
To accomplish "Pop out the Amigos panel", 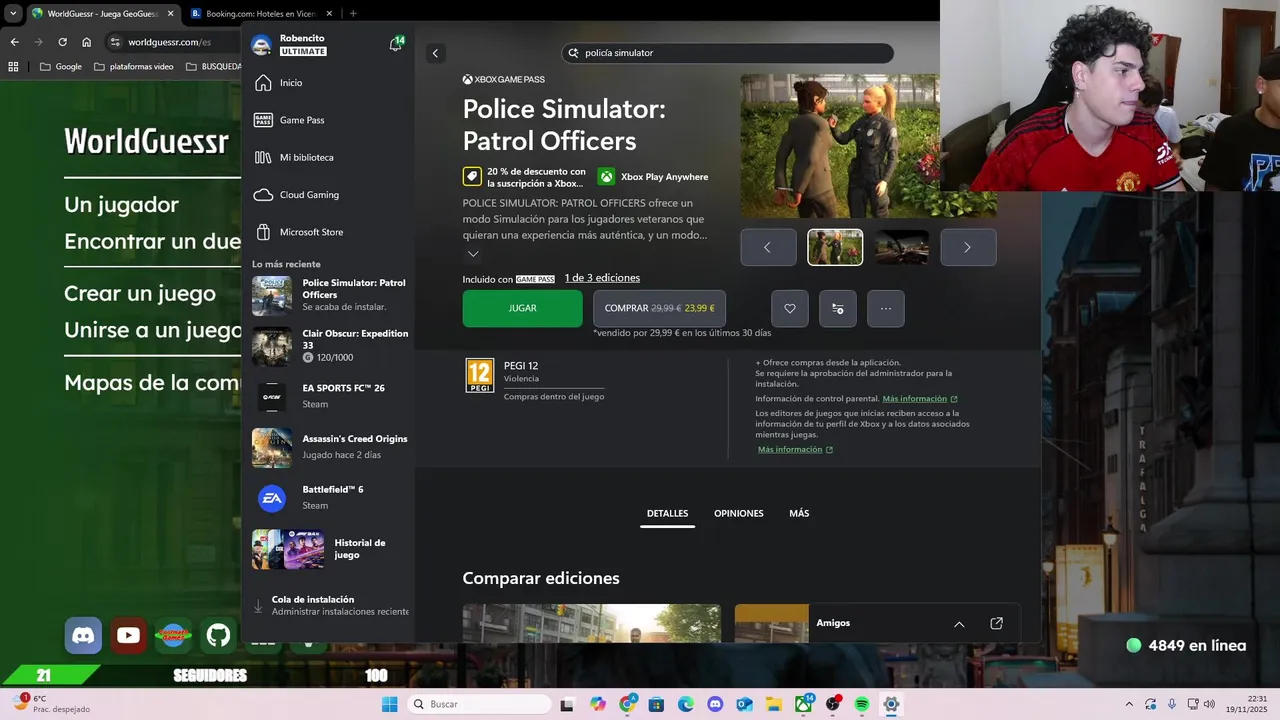I will click(996, 623).
